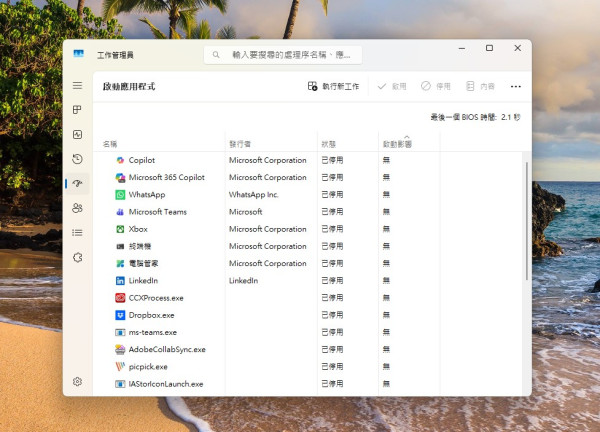Open the App history page icon
Screen dimensions: 600x432
[77, 159]
